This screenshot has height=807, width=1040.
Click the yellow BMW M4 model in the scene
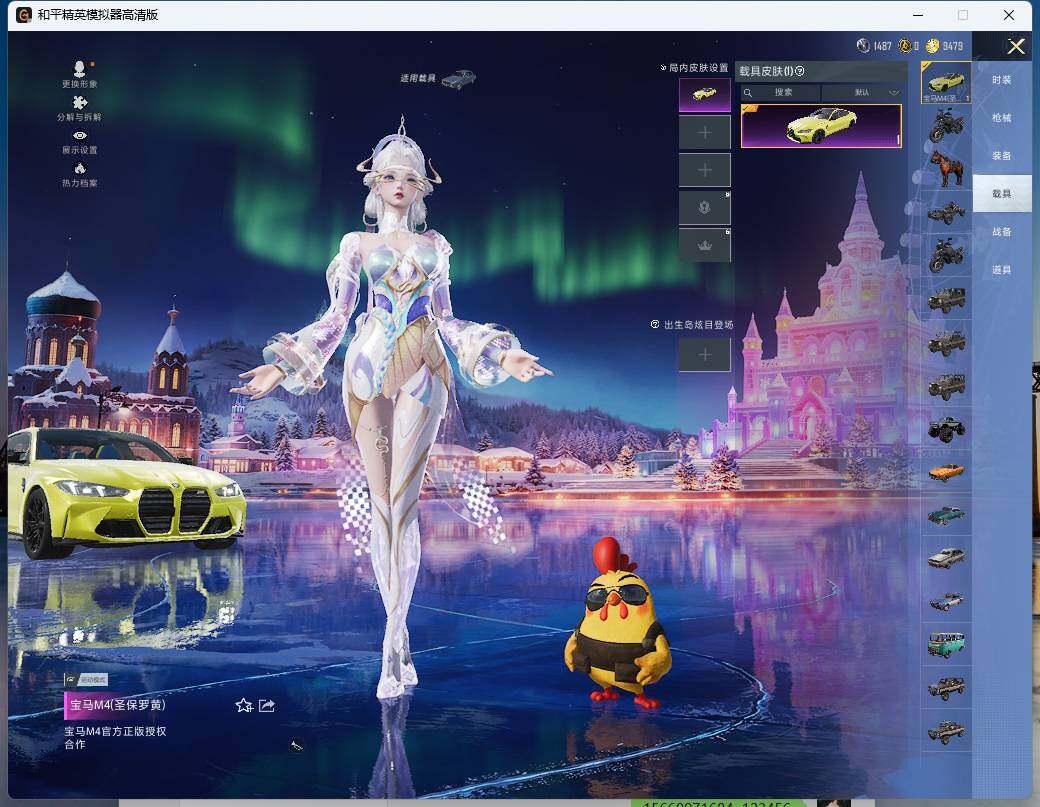[x=126, y=491]
